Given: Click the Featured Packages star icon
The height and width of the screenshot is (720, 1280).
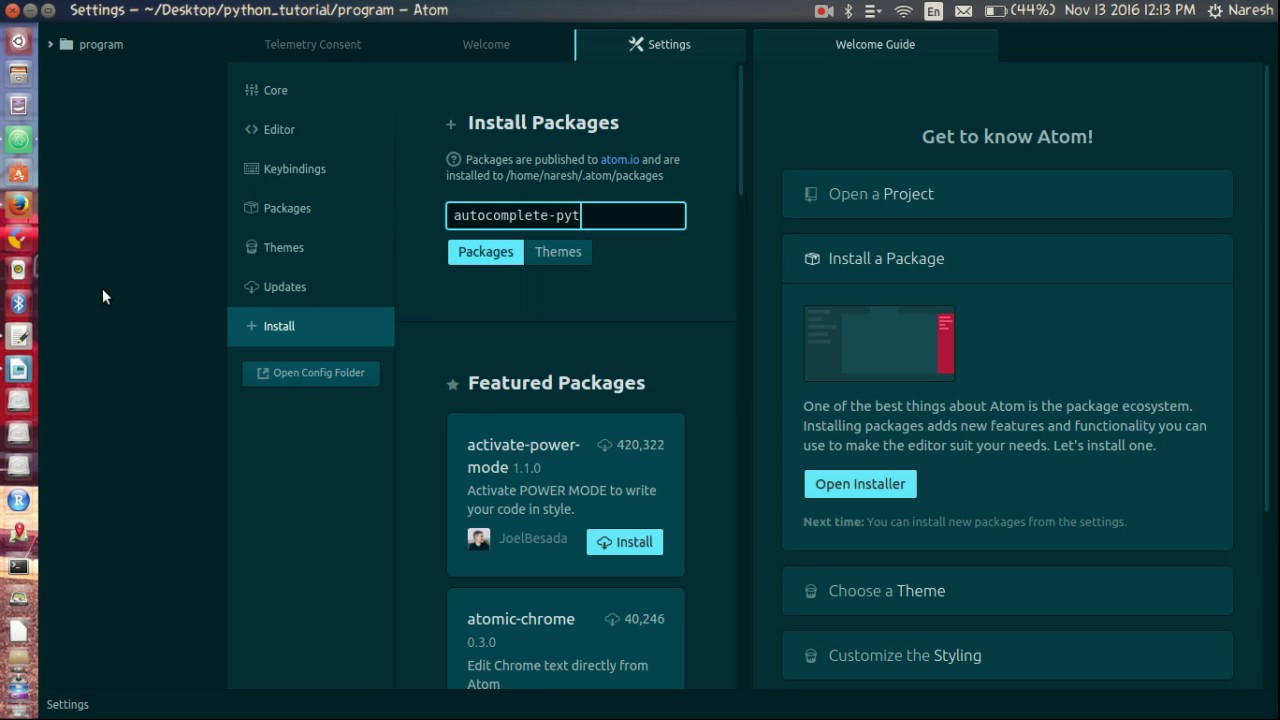Looking at the screenshot, I should 452,384.
